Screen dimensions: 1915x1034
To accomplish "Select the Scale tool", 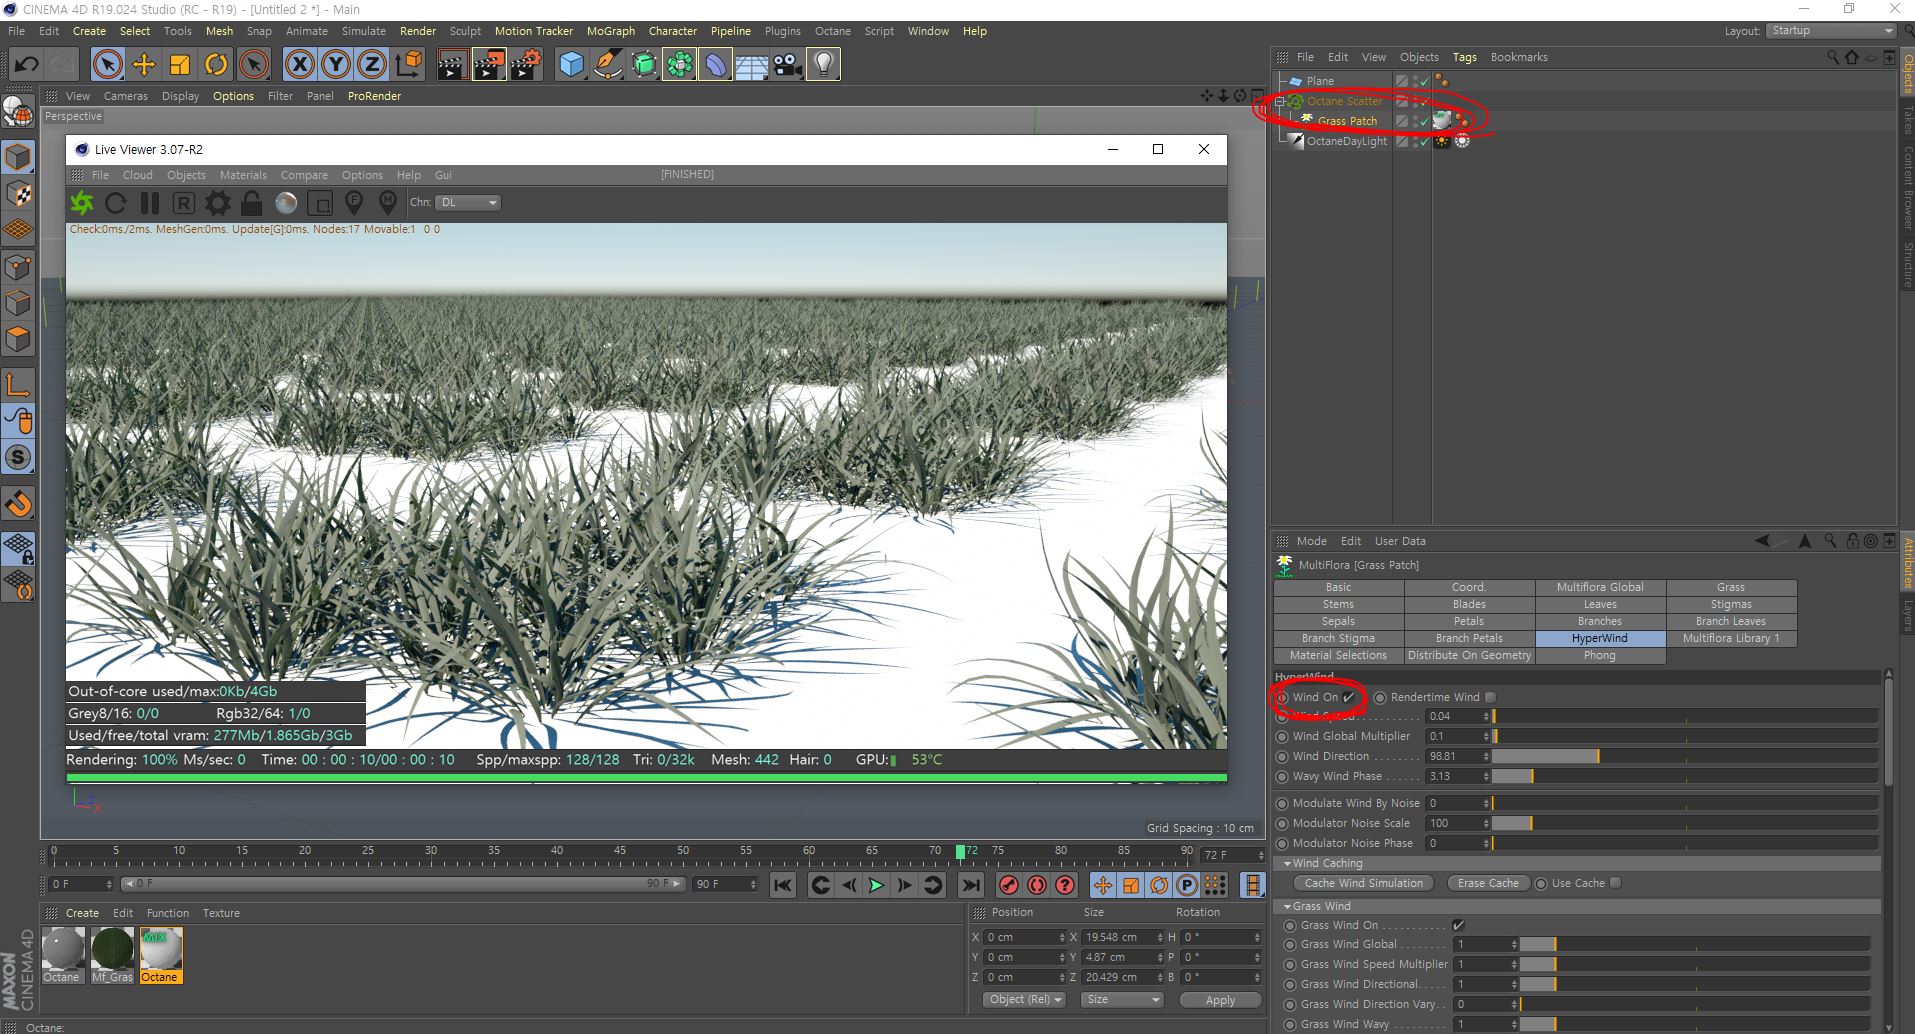I will [180, 65].
